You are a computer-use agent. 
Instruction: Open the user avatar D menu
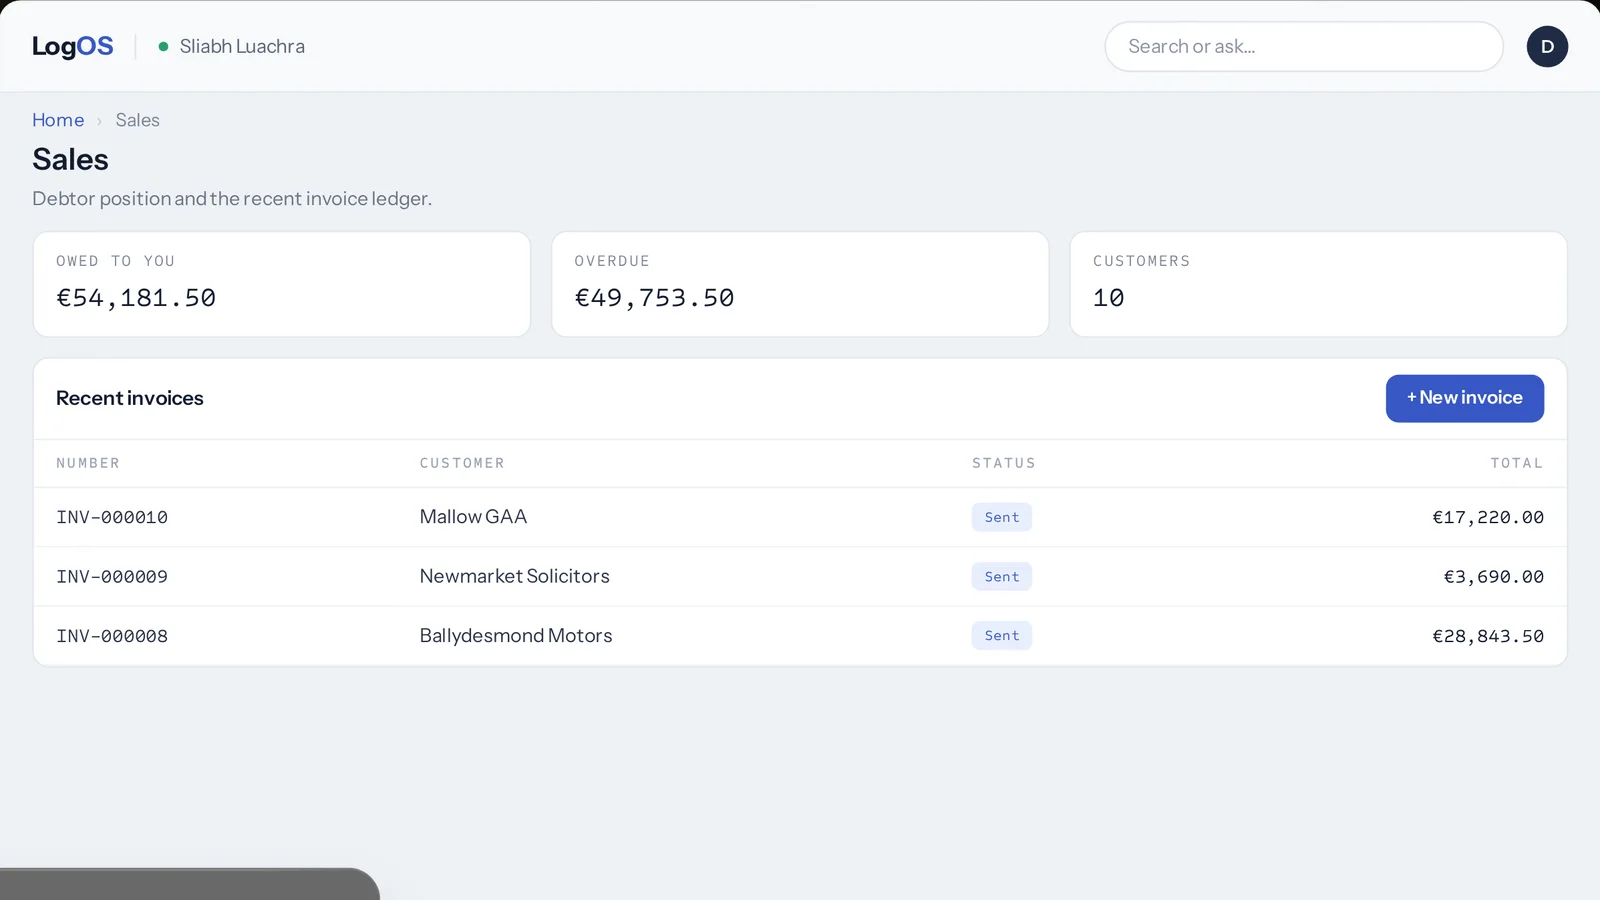click(1547, 46)
